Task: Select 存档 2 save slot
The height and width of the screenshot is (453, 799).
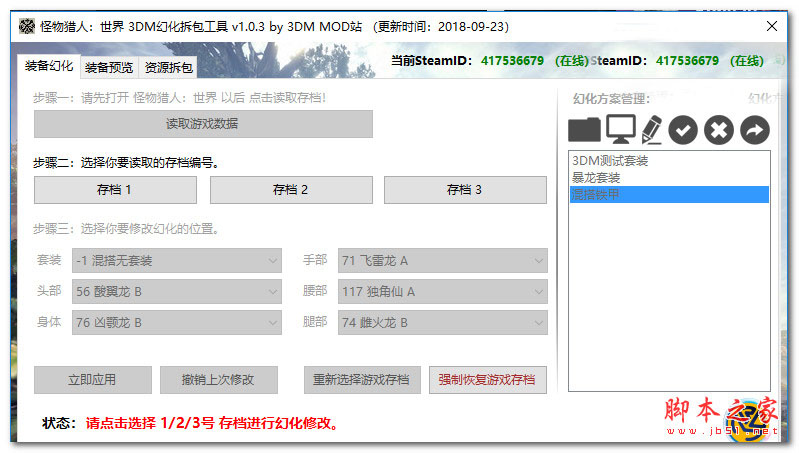Action: coord(291,190)
